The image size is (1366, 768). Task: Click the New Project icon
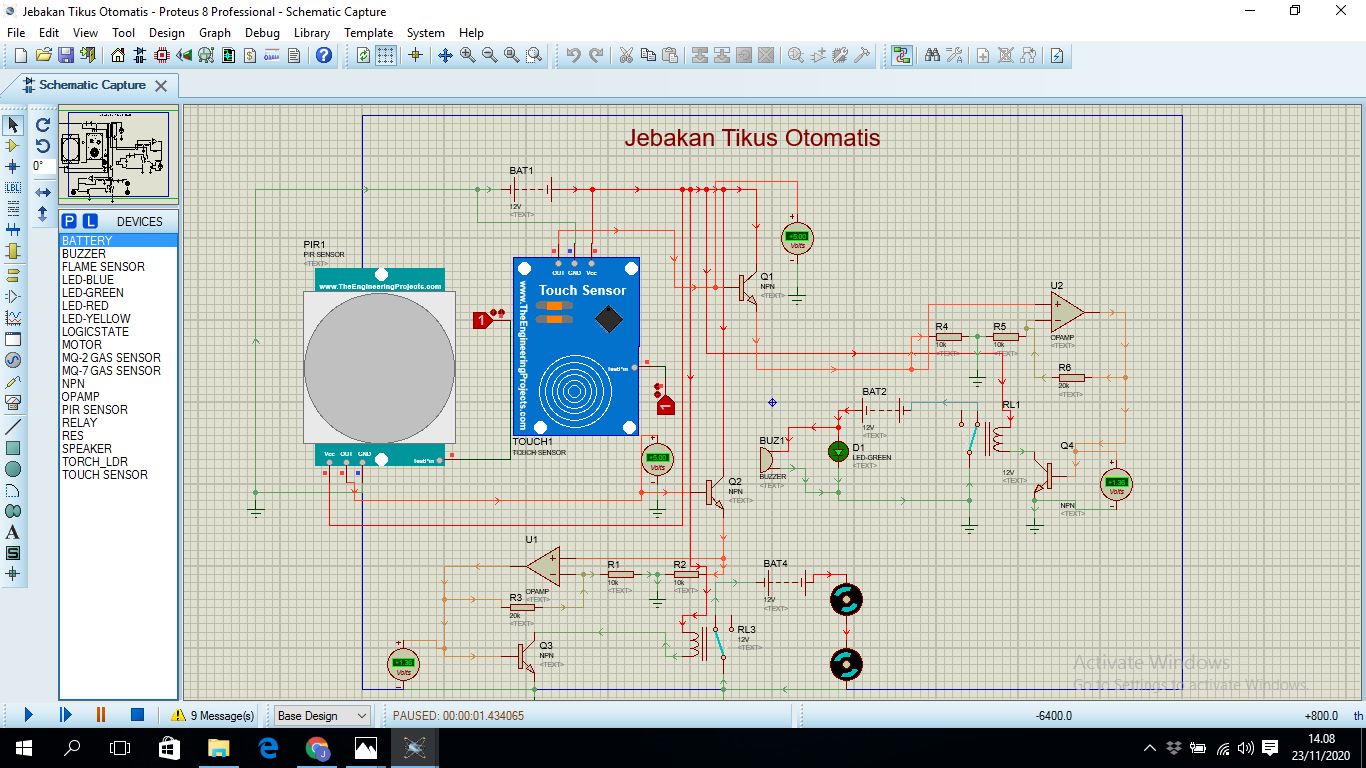[x=20, y=55]
